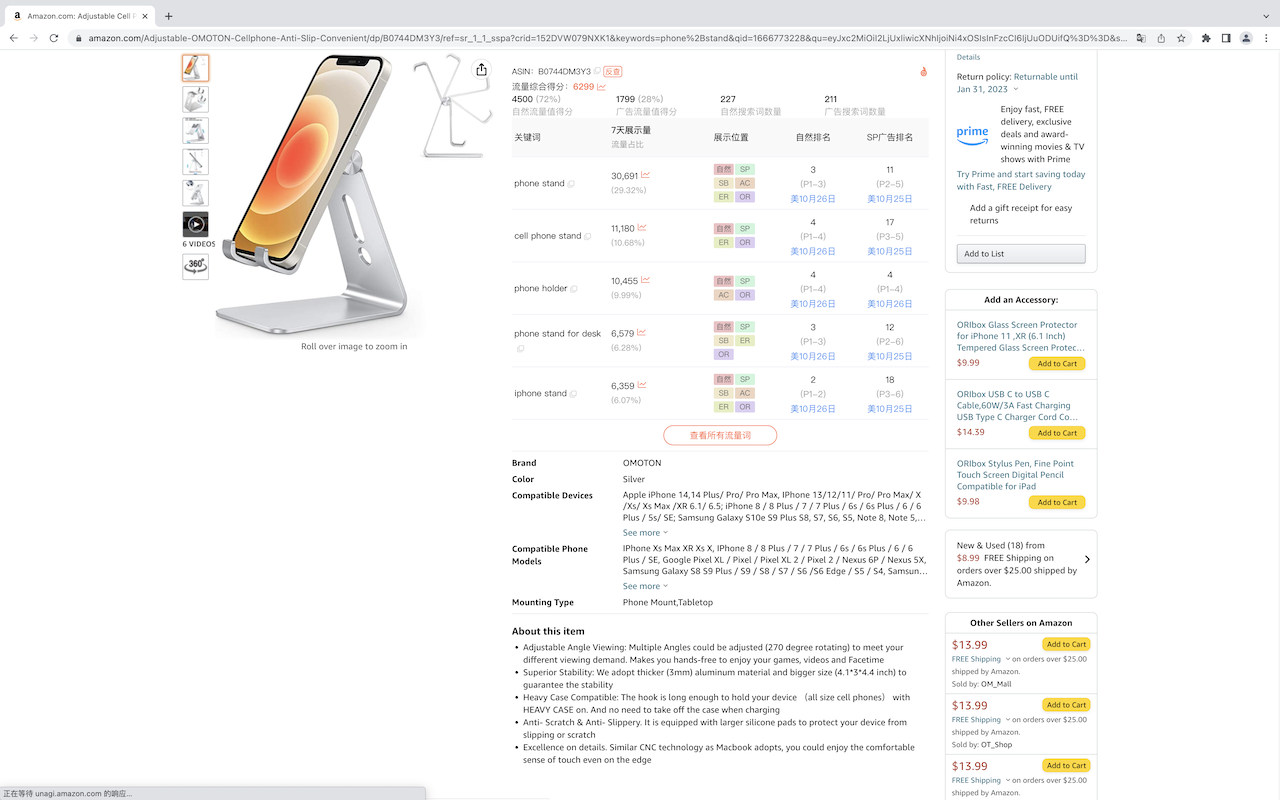Screen dimensions: 1280x800
Task: Select the first product image thumbnail
Action: 195,68
